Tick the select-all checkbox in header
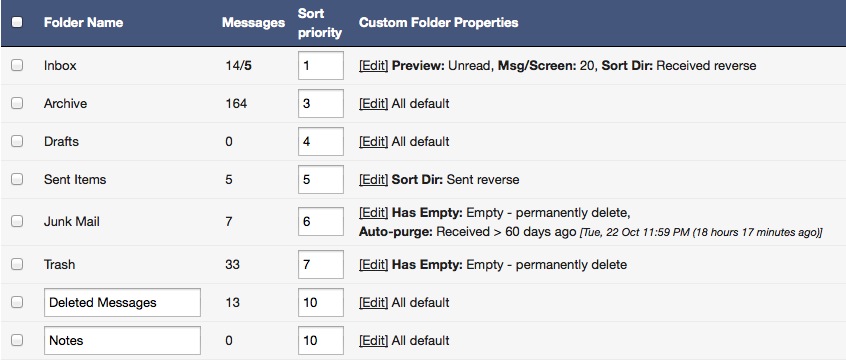Screen dimensions: 846x360 pos(17,22)
